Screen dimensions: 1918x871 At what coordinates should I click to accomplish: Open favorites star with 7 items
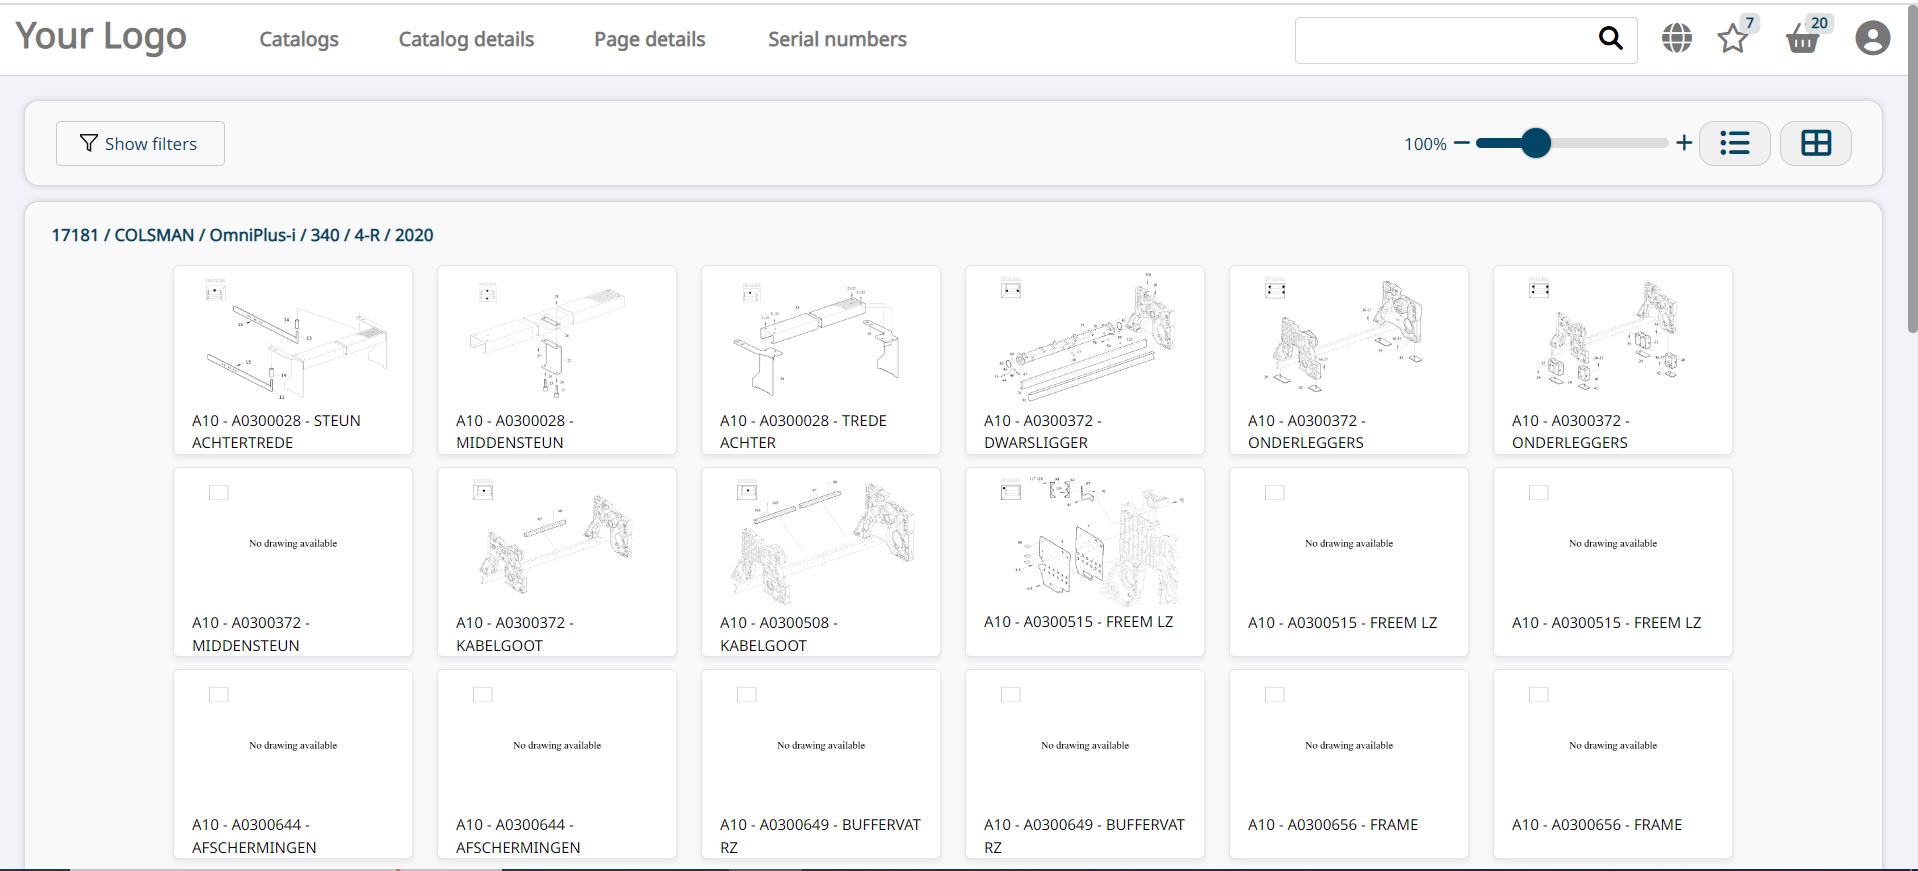1733,39
